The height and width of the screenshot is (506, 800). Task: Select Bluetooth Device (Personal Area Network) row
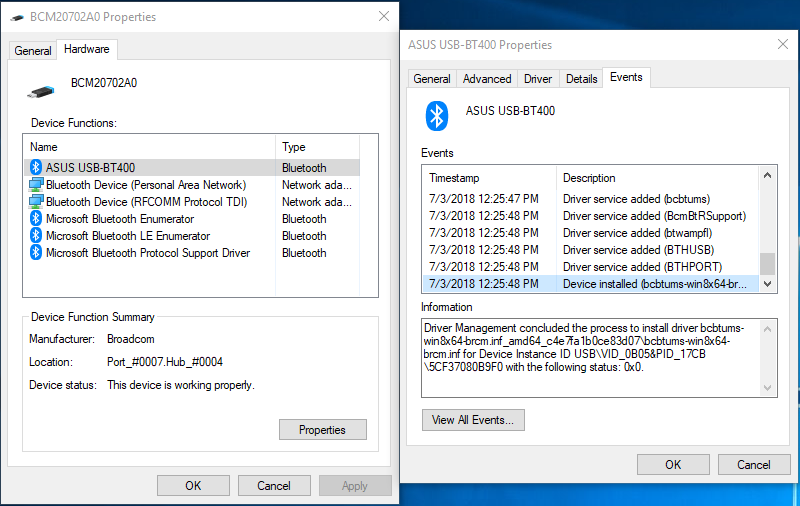192,185
